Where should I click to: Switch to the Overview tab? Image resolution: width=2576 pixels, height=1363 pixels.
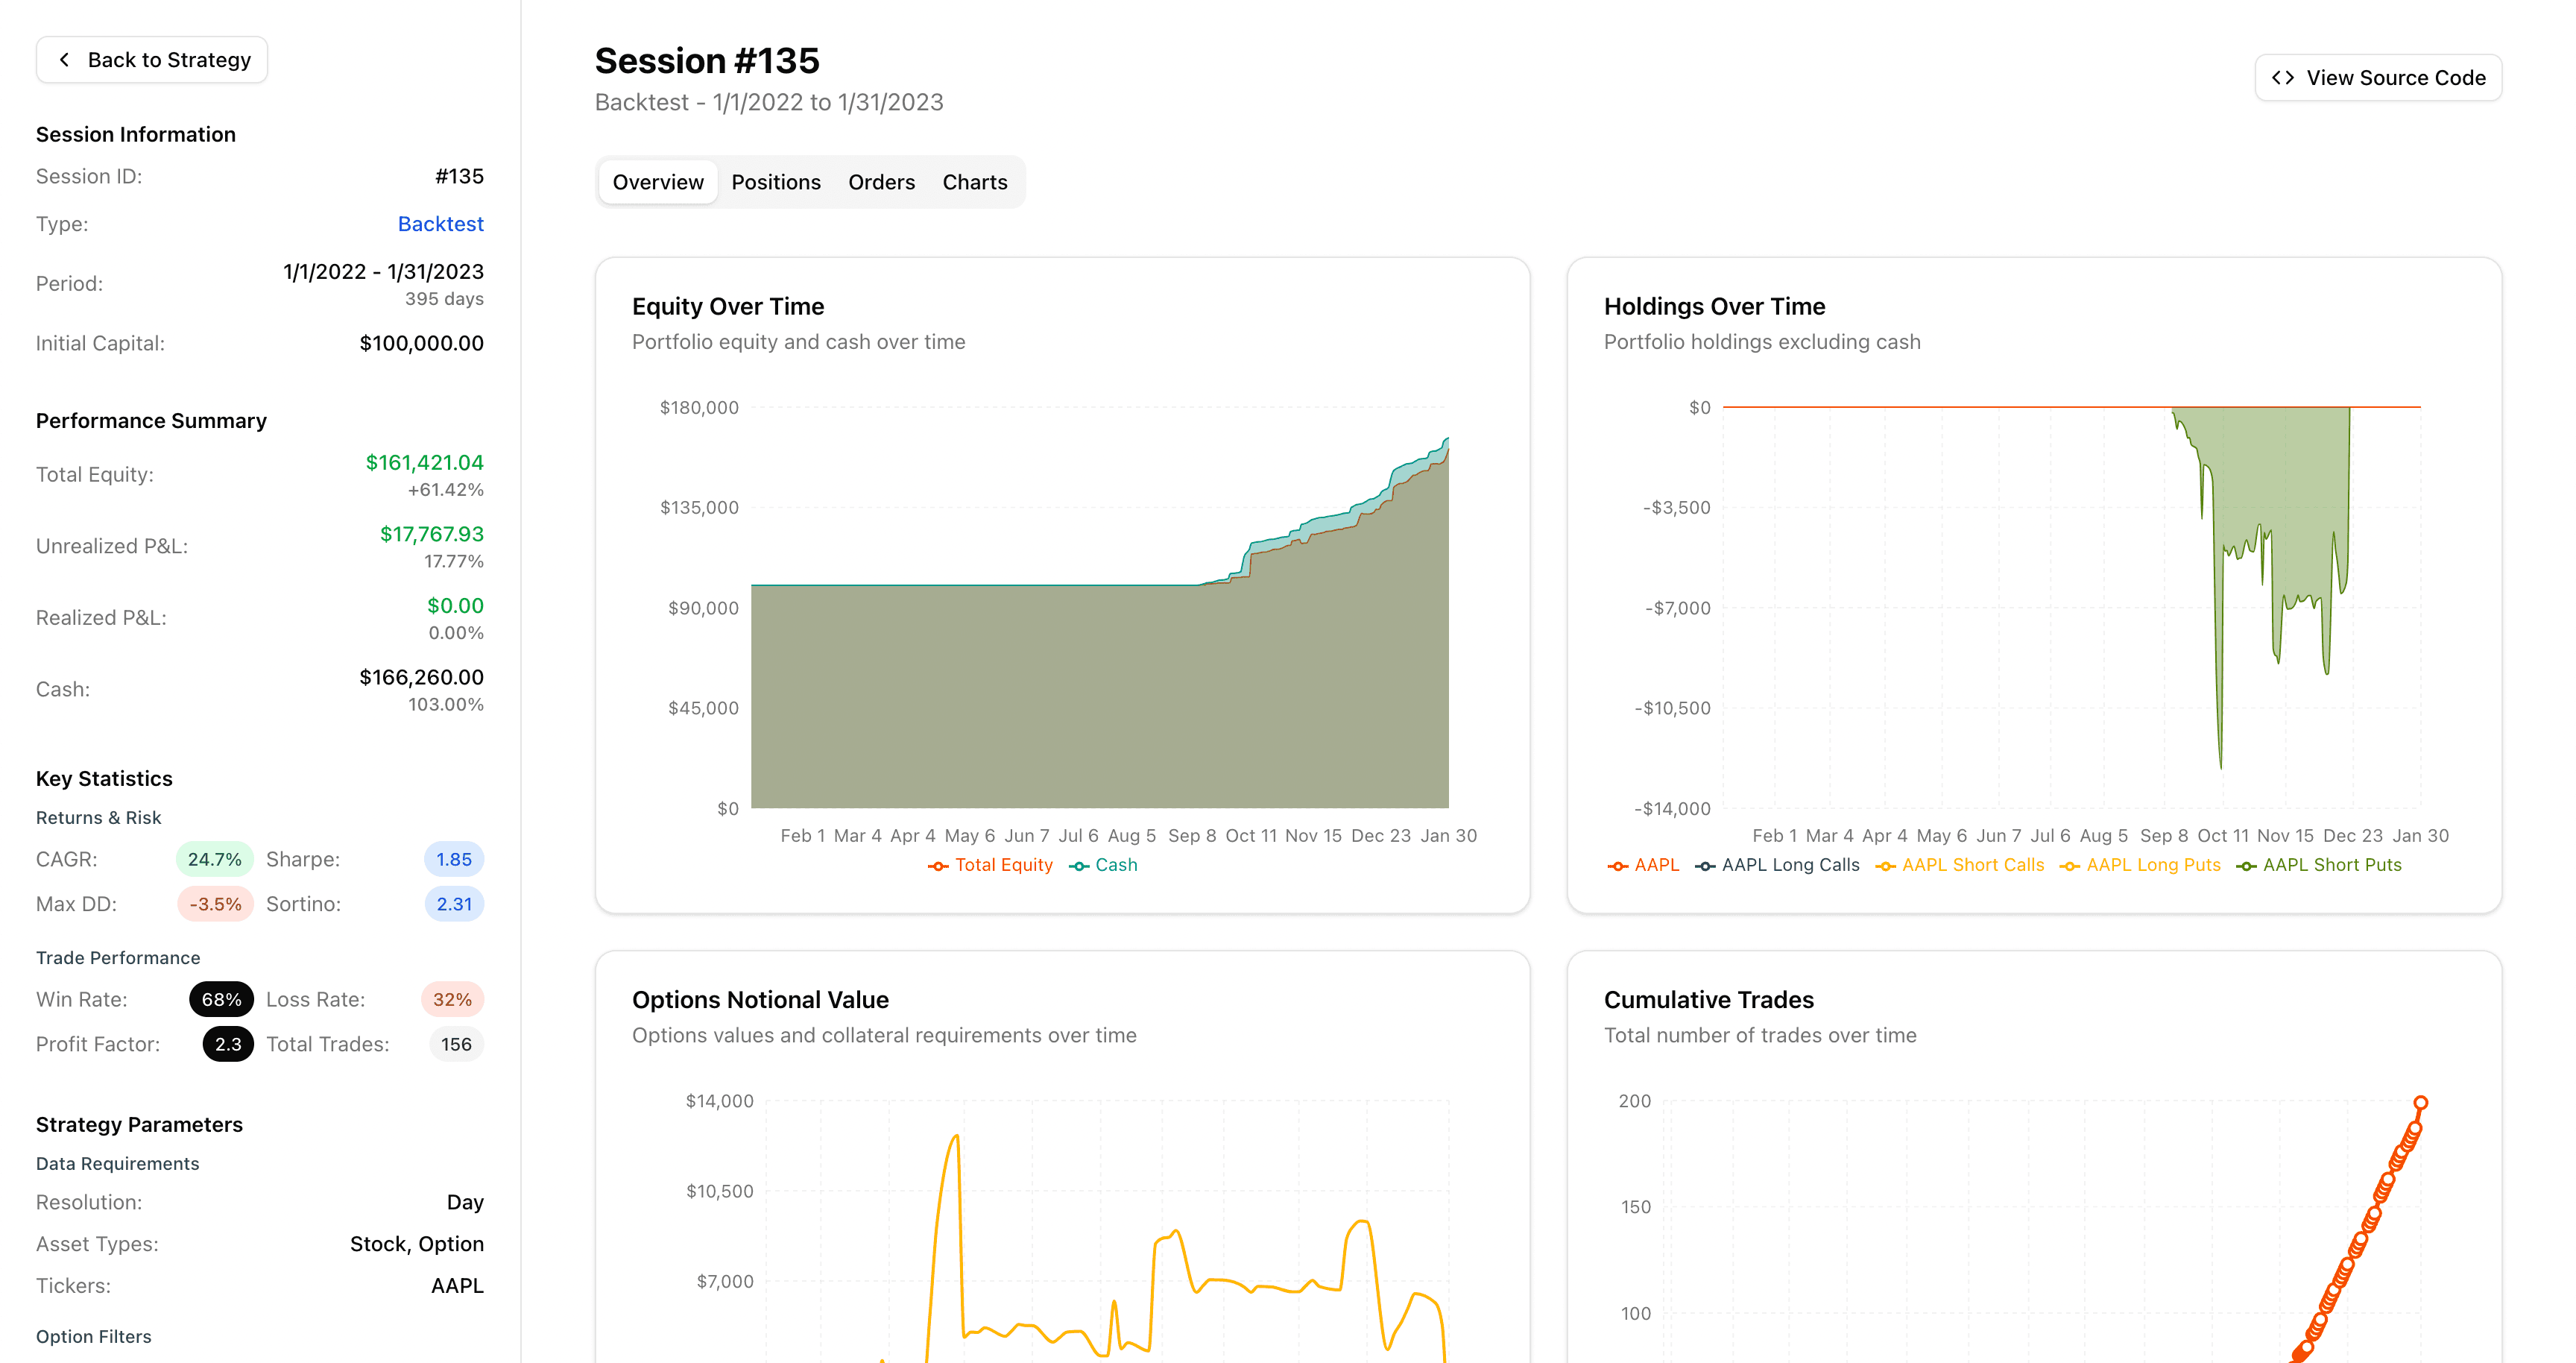click(658, 182)
